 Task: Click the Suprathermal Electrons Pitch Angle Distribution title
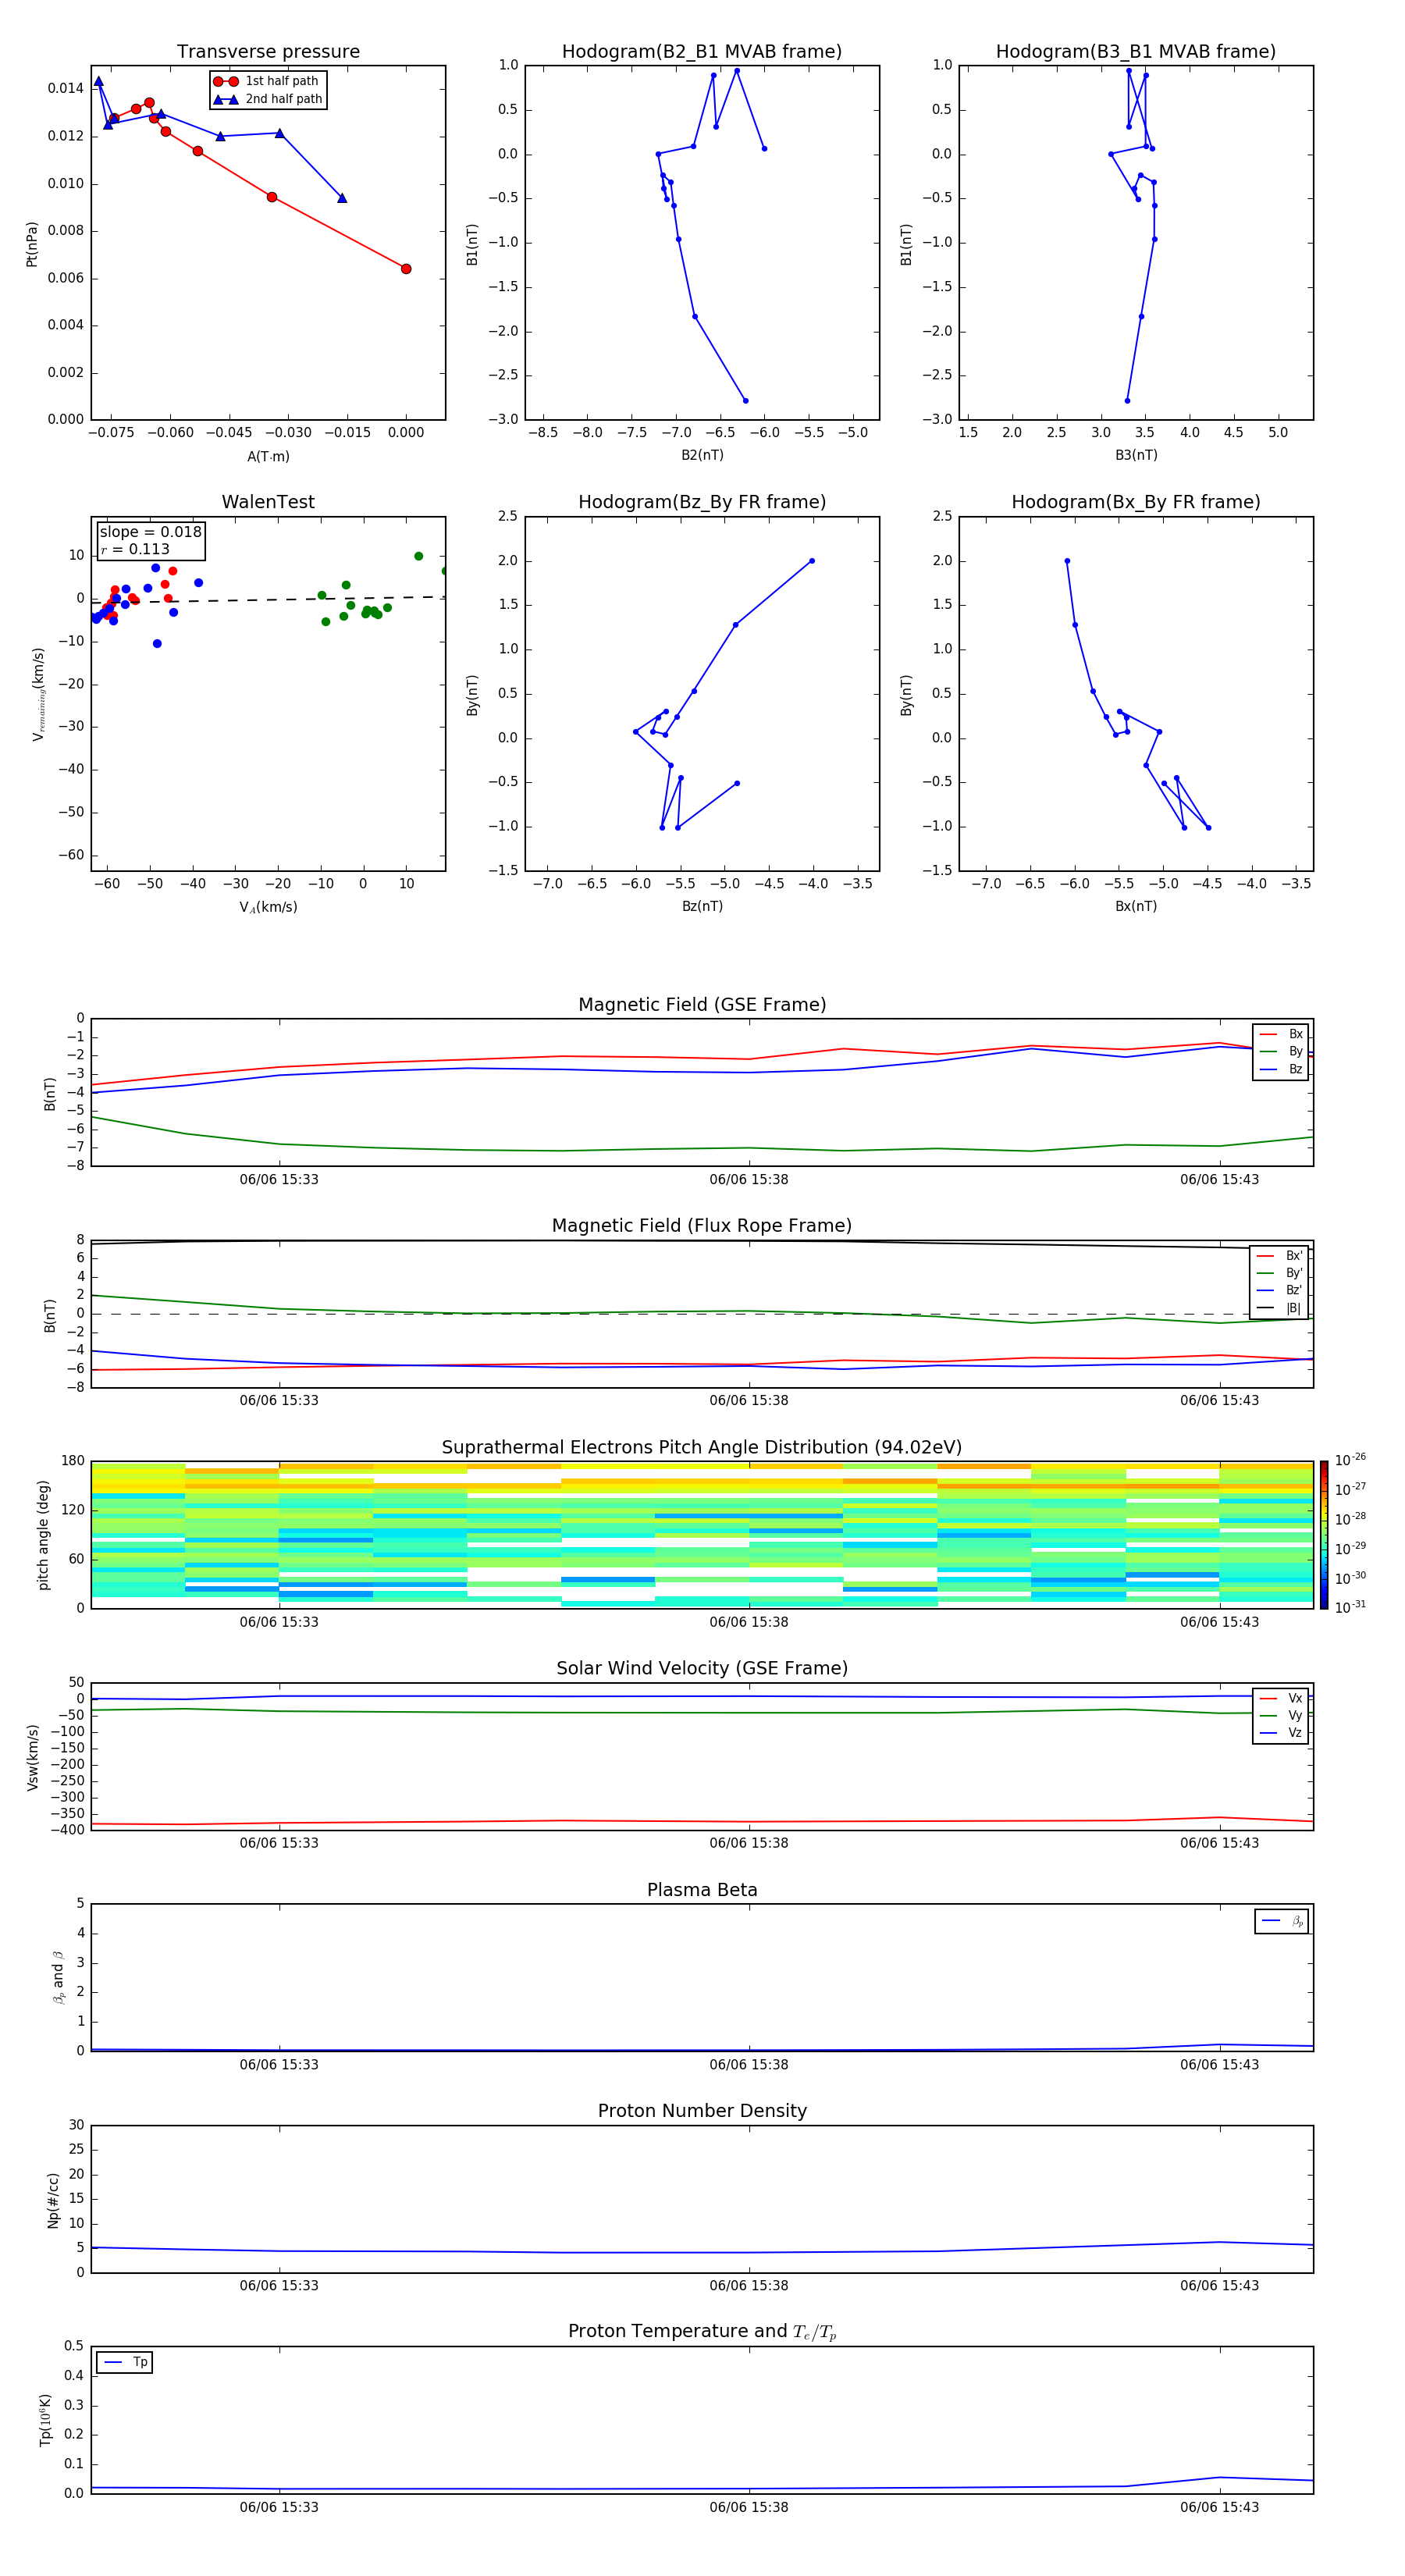click(x=702, y=1447)
